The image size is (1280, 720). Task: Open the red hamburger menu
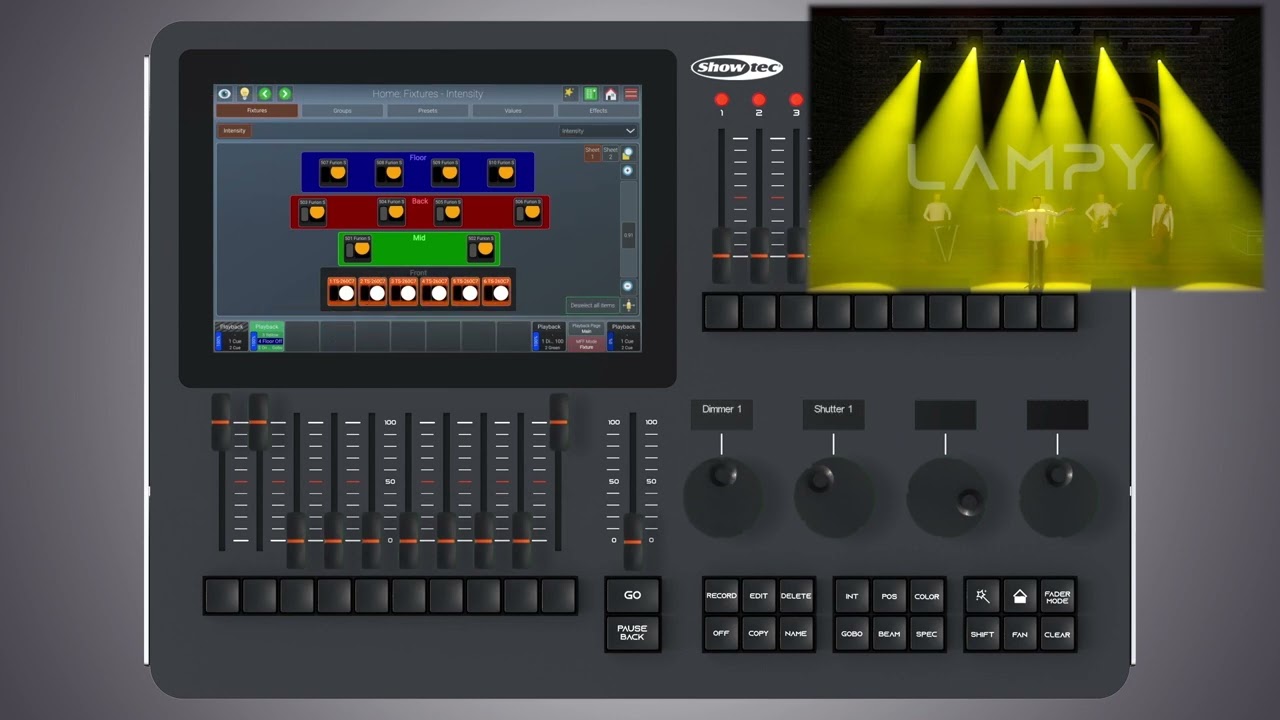[x=631, y=94]
